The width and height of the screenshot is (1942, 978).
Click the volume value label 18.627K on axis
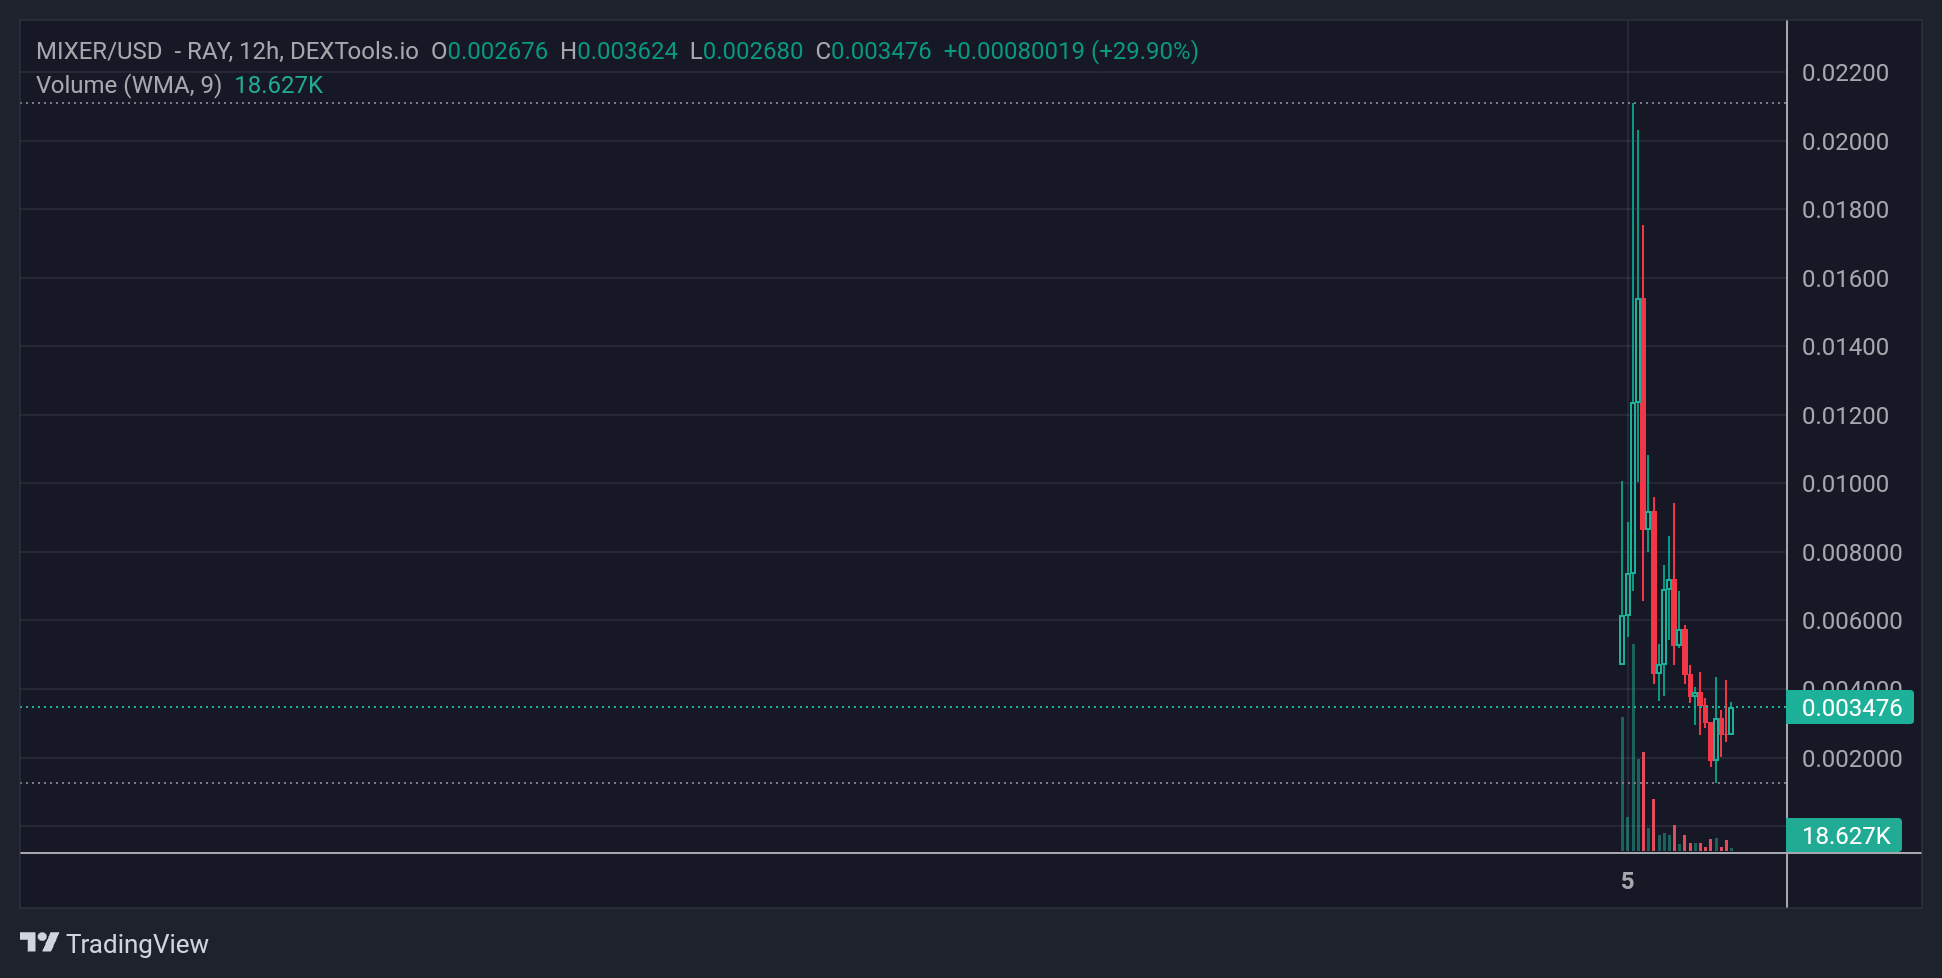point(1845,836)
